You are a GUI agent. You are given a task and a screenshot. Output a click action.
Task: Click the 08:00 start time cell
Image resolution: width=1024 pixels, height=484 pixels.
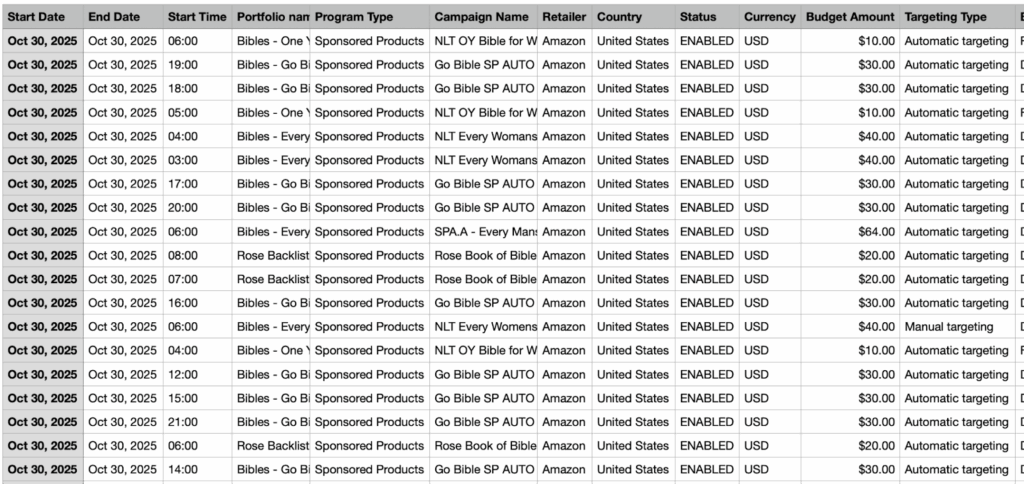click(x=183, y=256)
